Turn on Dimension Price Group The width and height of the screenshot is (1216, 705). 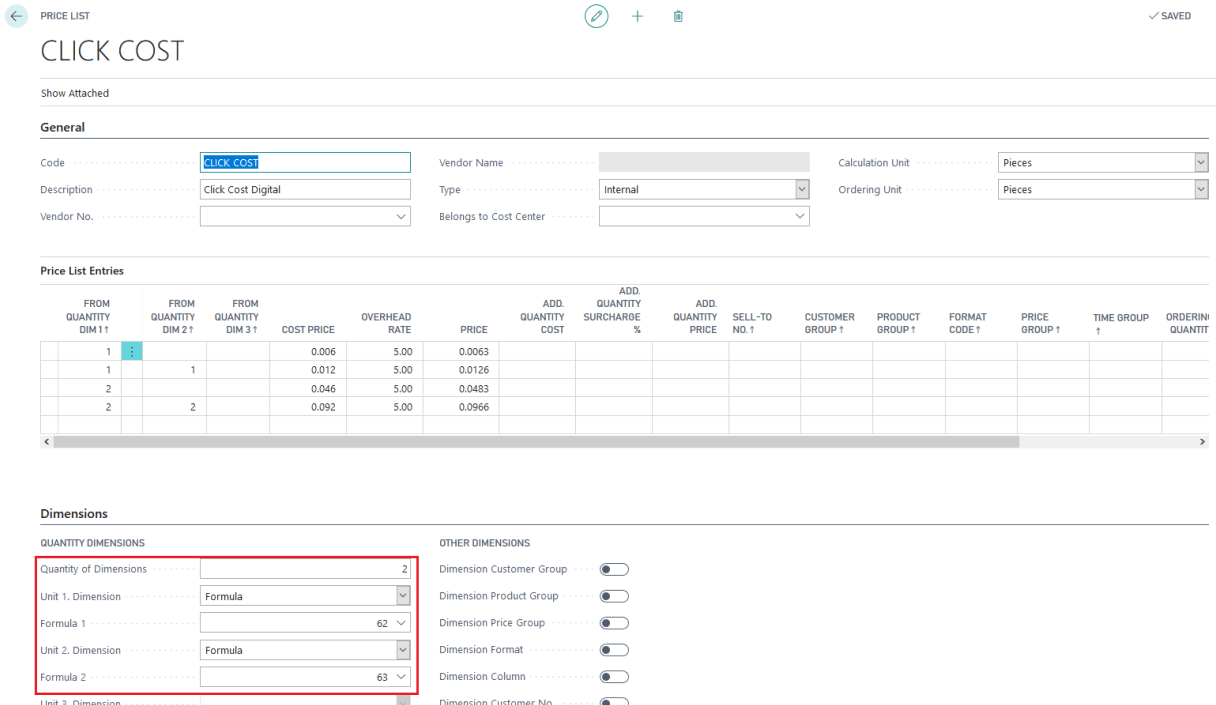[x=613, y=624]
